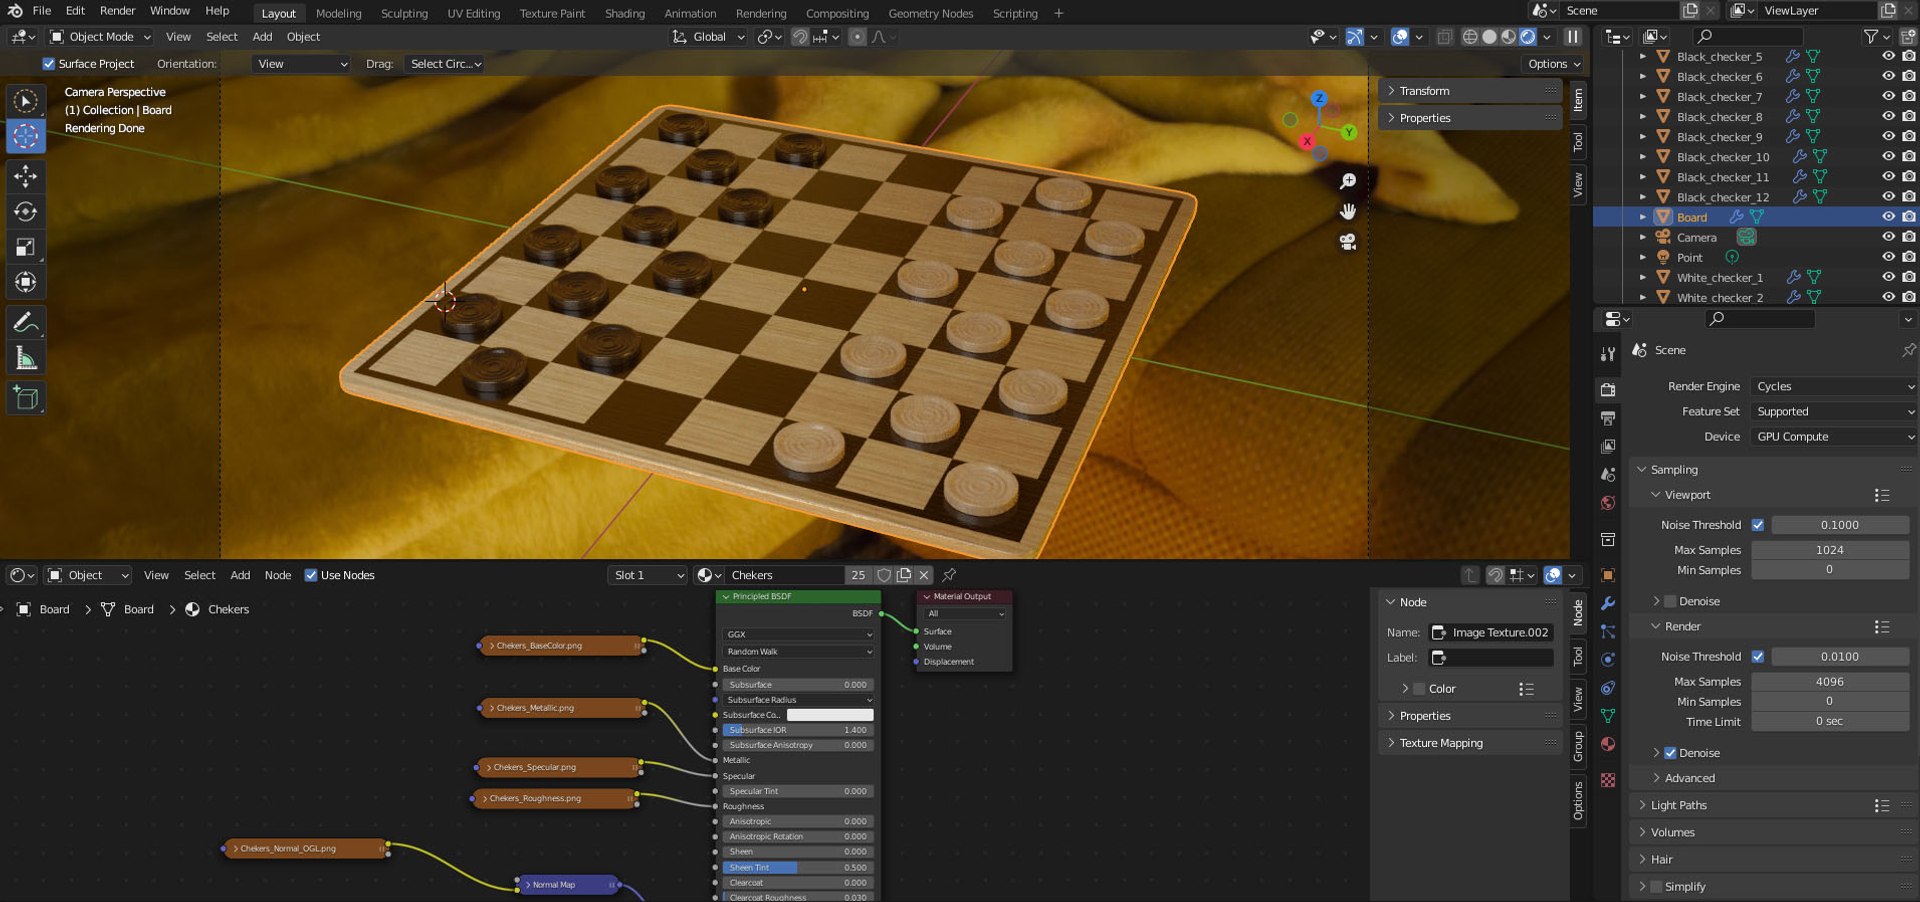Select the Transform tool
Viewport: 1920px width, 902px height.
tap(26, 282)
